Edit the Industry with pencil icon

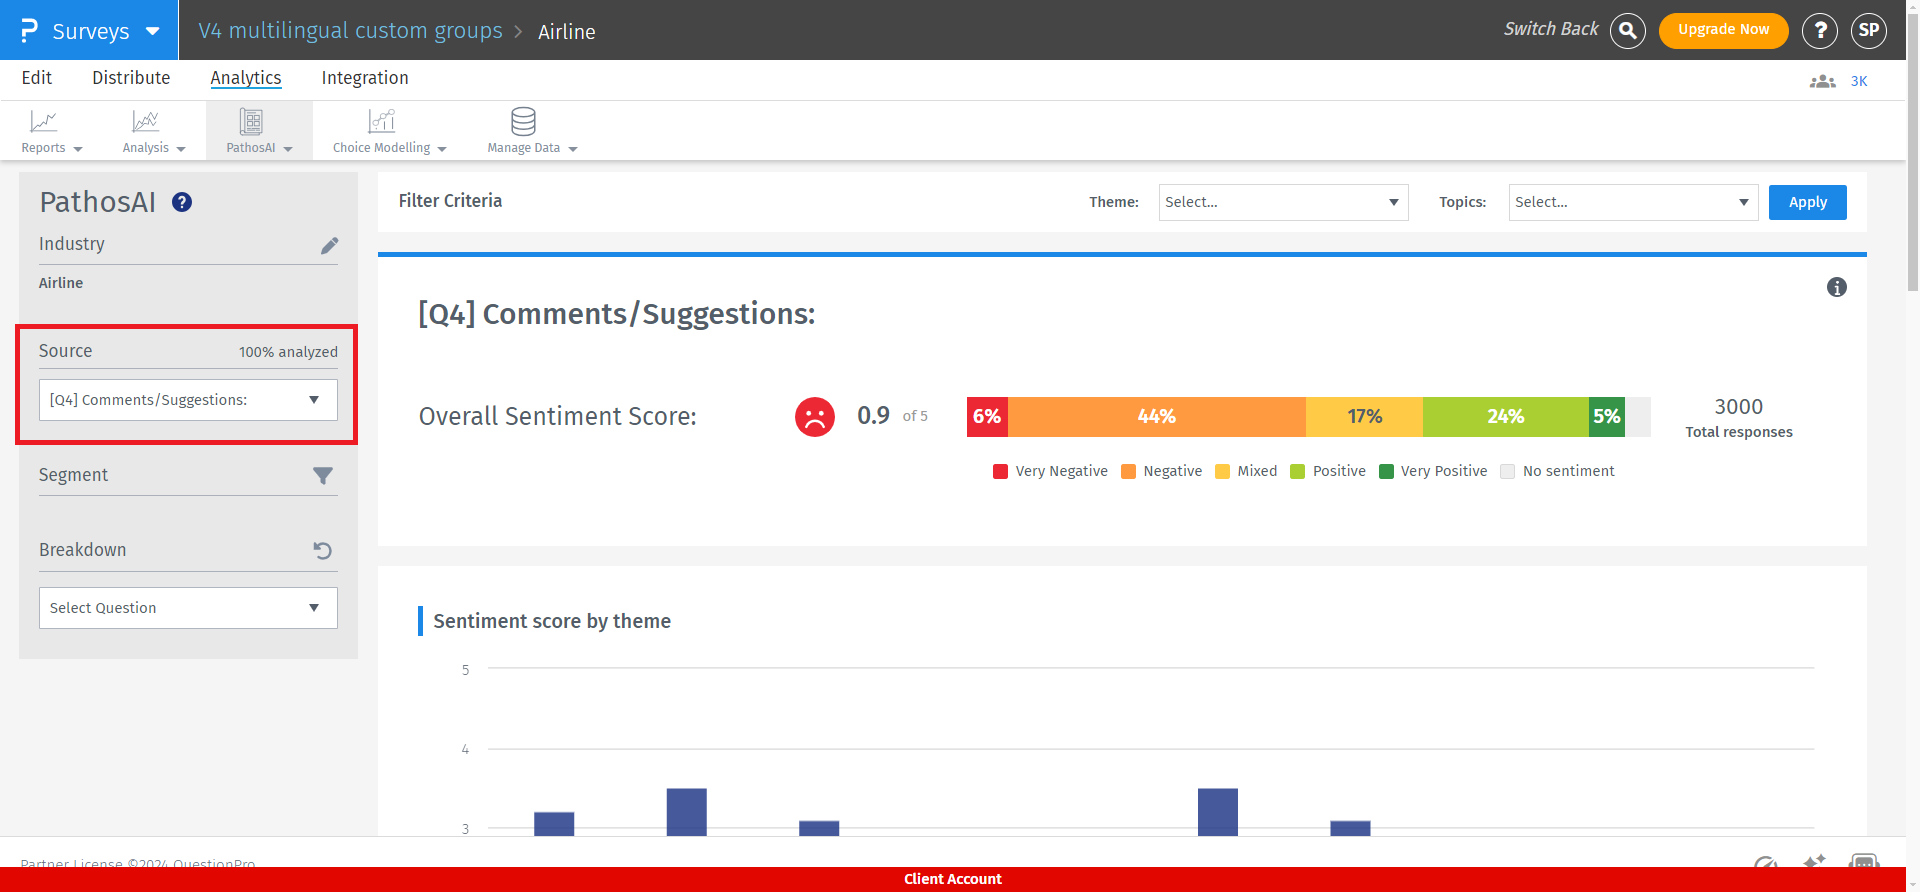(329, 246)
